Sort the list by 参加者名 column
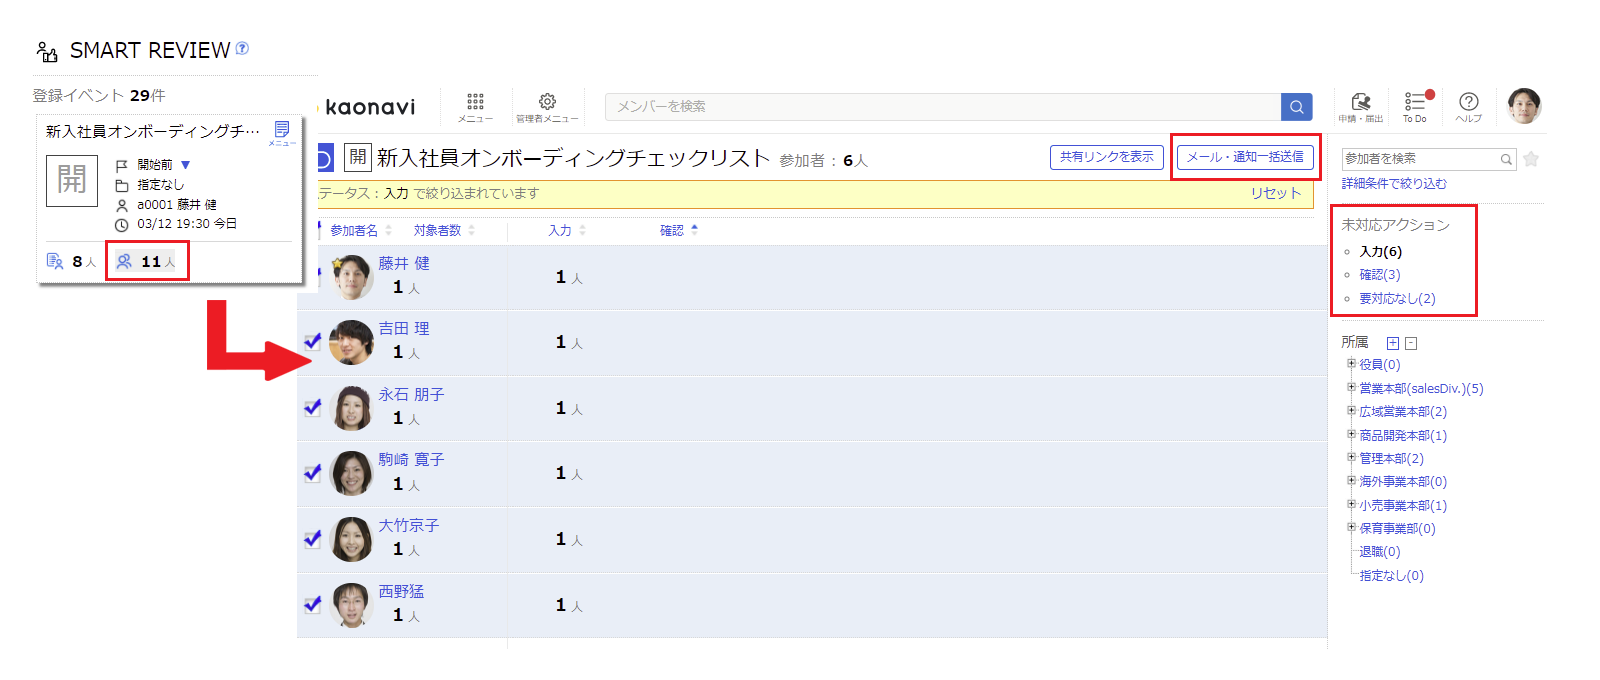 [x=354, y=231]
